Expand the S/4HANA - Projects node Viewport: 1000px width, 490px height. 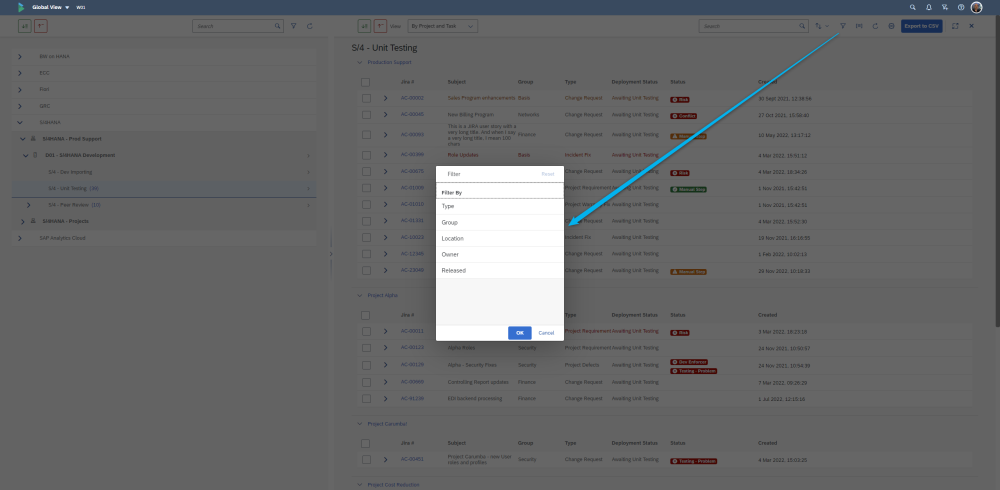[22, 221]
